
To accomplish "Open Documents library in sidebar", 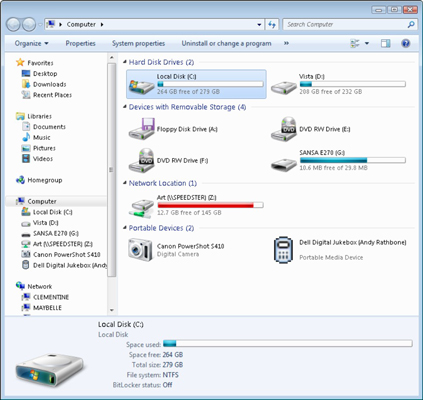I will pyautogui.click(x=49, y=127).
